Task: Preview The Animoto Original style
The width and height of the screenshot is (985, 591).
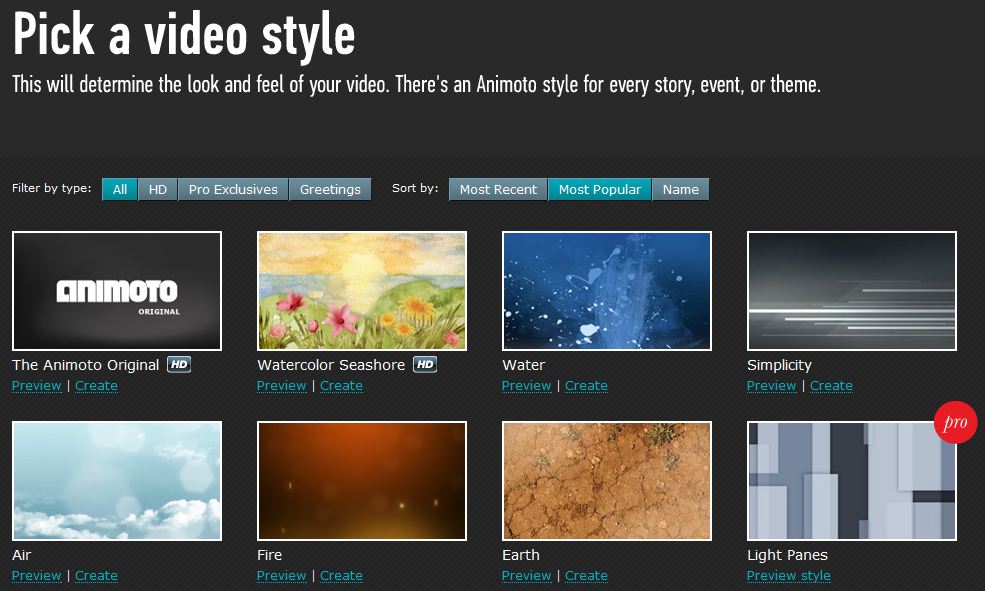Action: tap(36, 386)
